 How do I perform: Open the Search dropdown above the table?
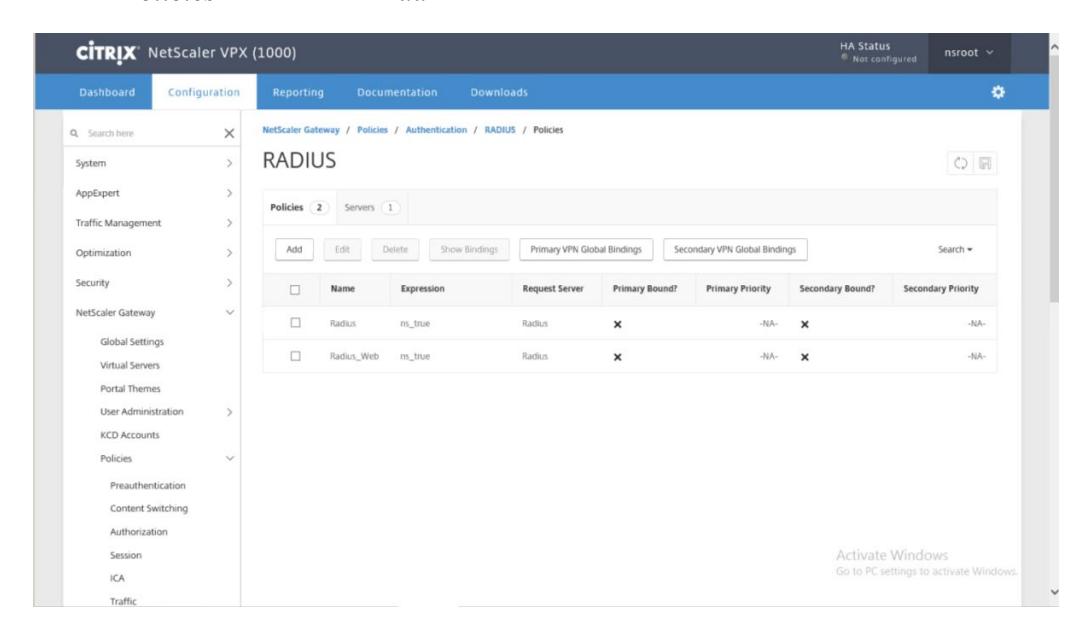955,249
